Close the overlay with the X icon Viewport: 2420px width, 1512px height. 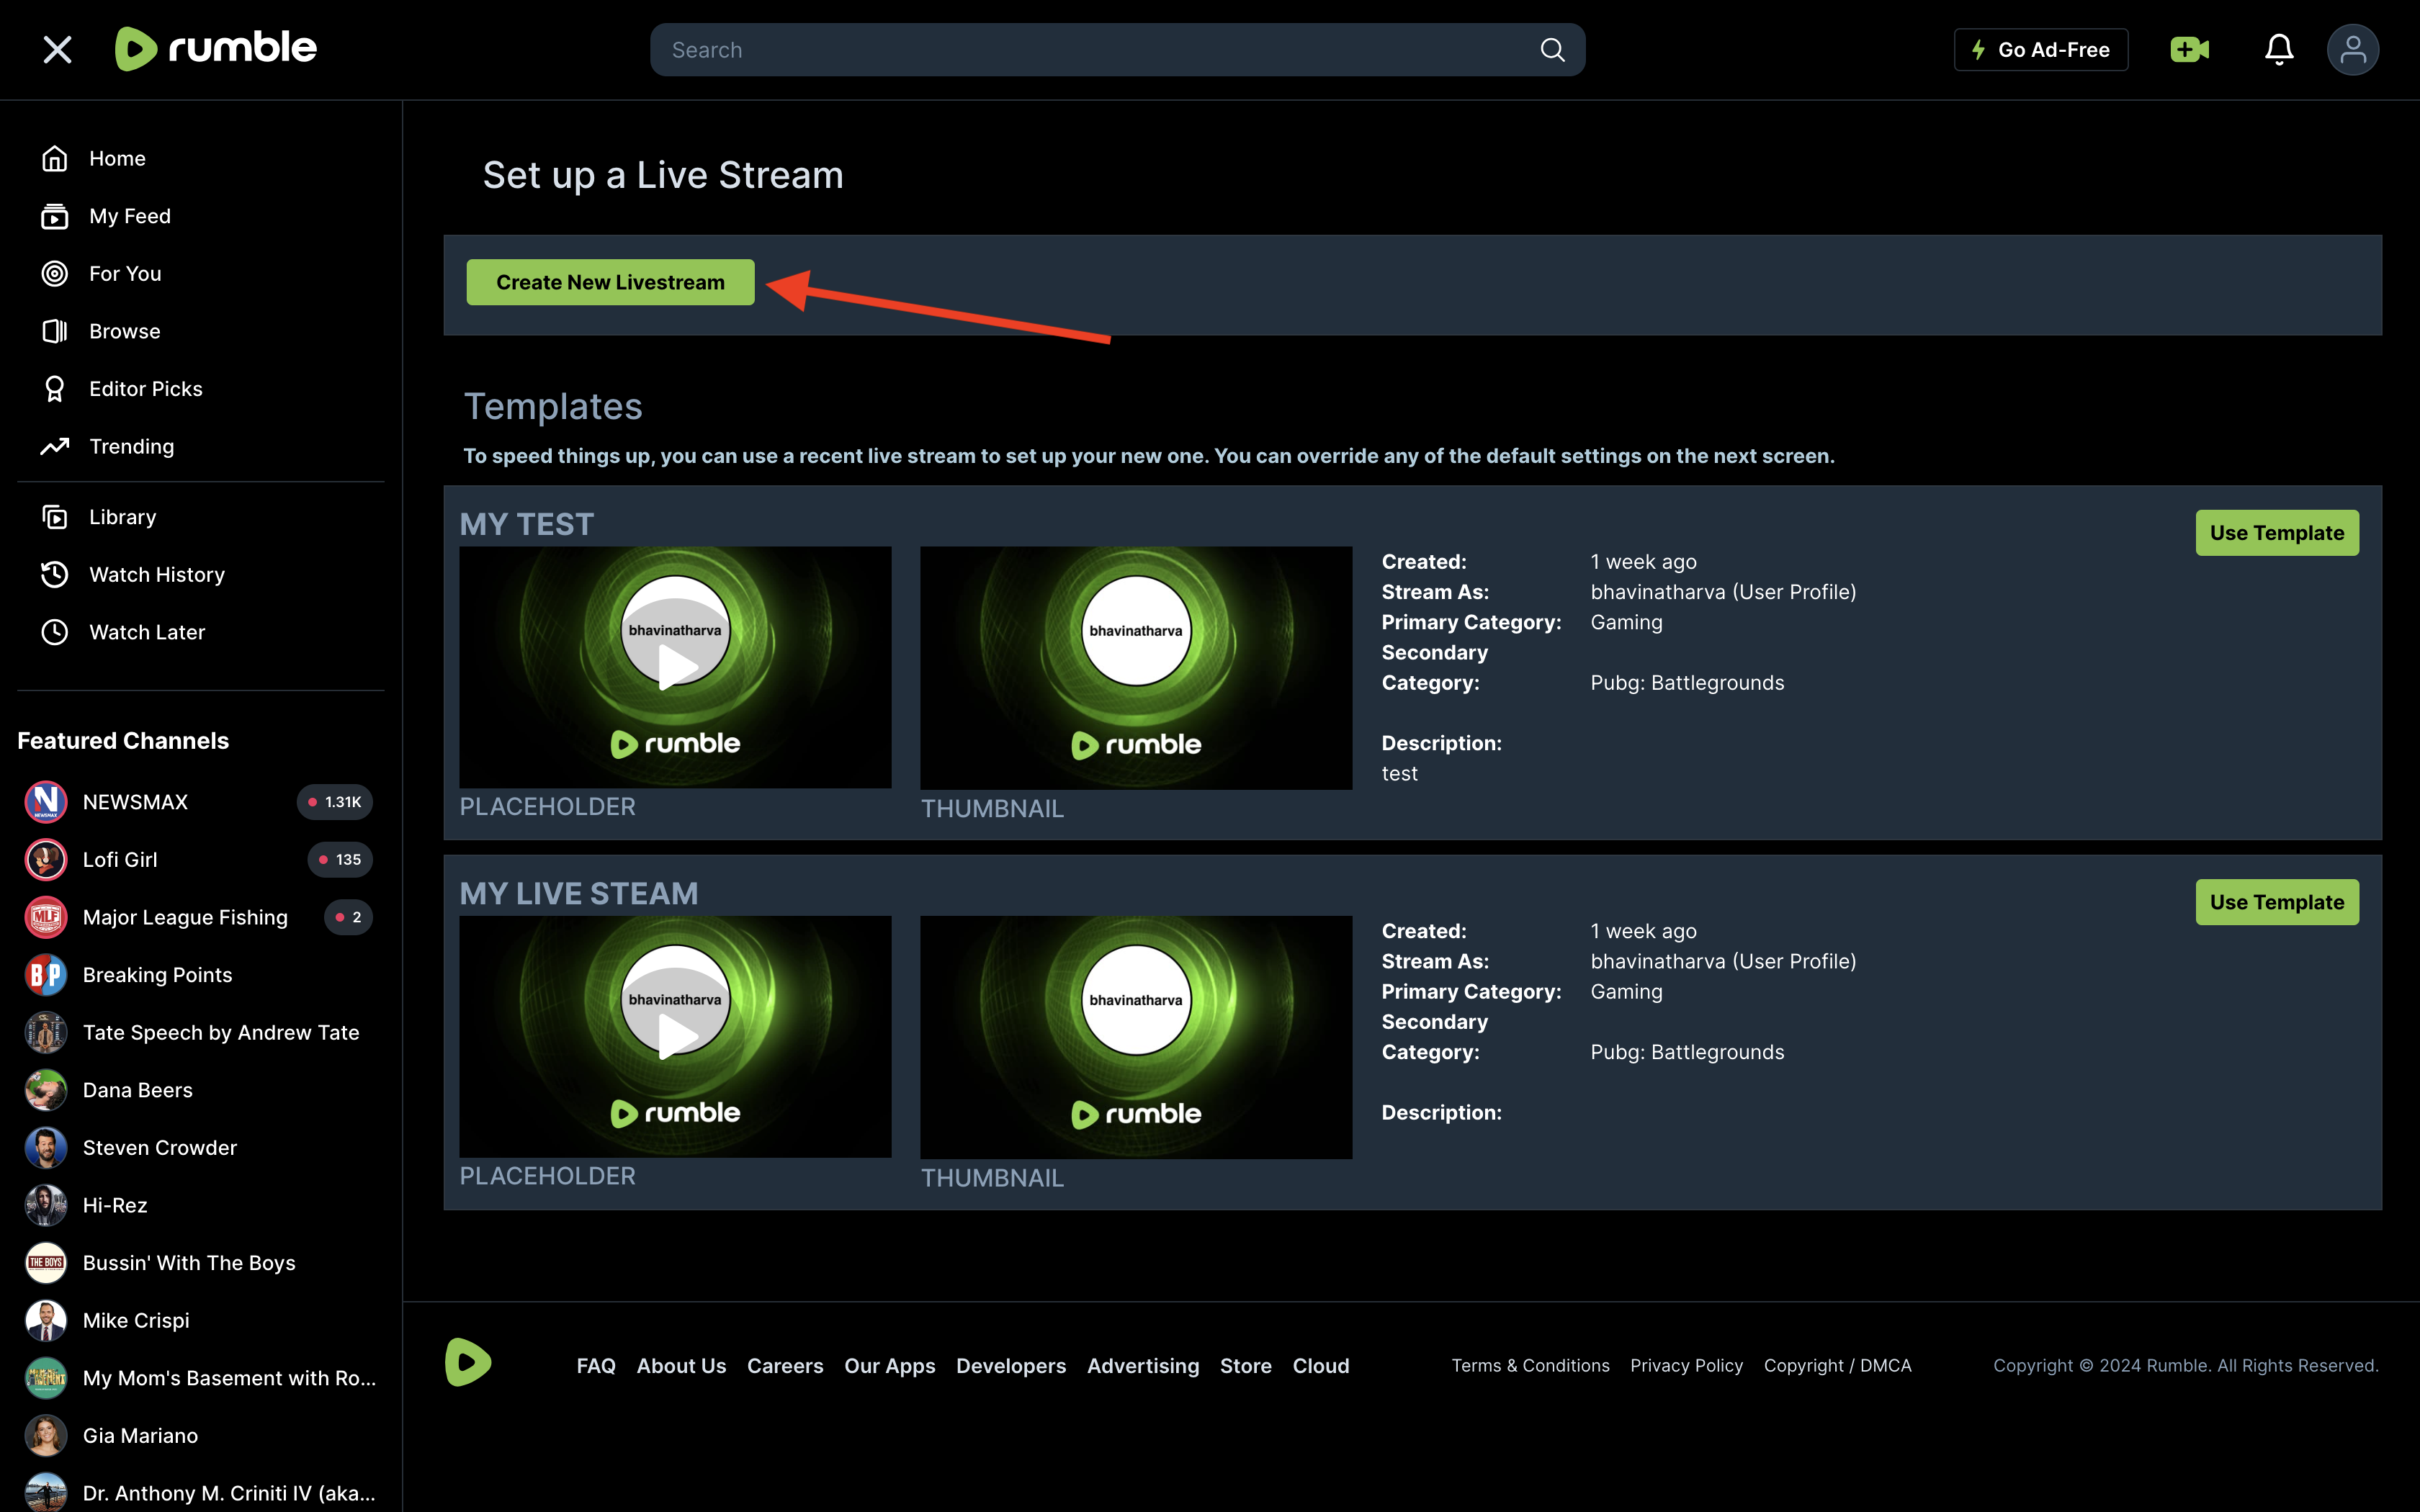coord(57,49)
